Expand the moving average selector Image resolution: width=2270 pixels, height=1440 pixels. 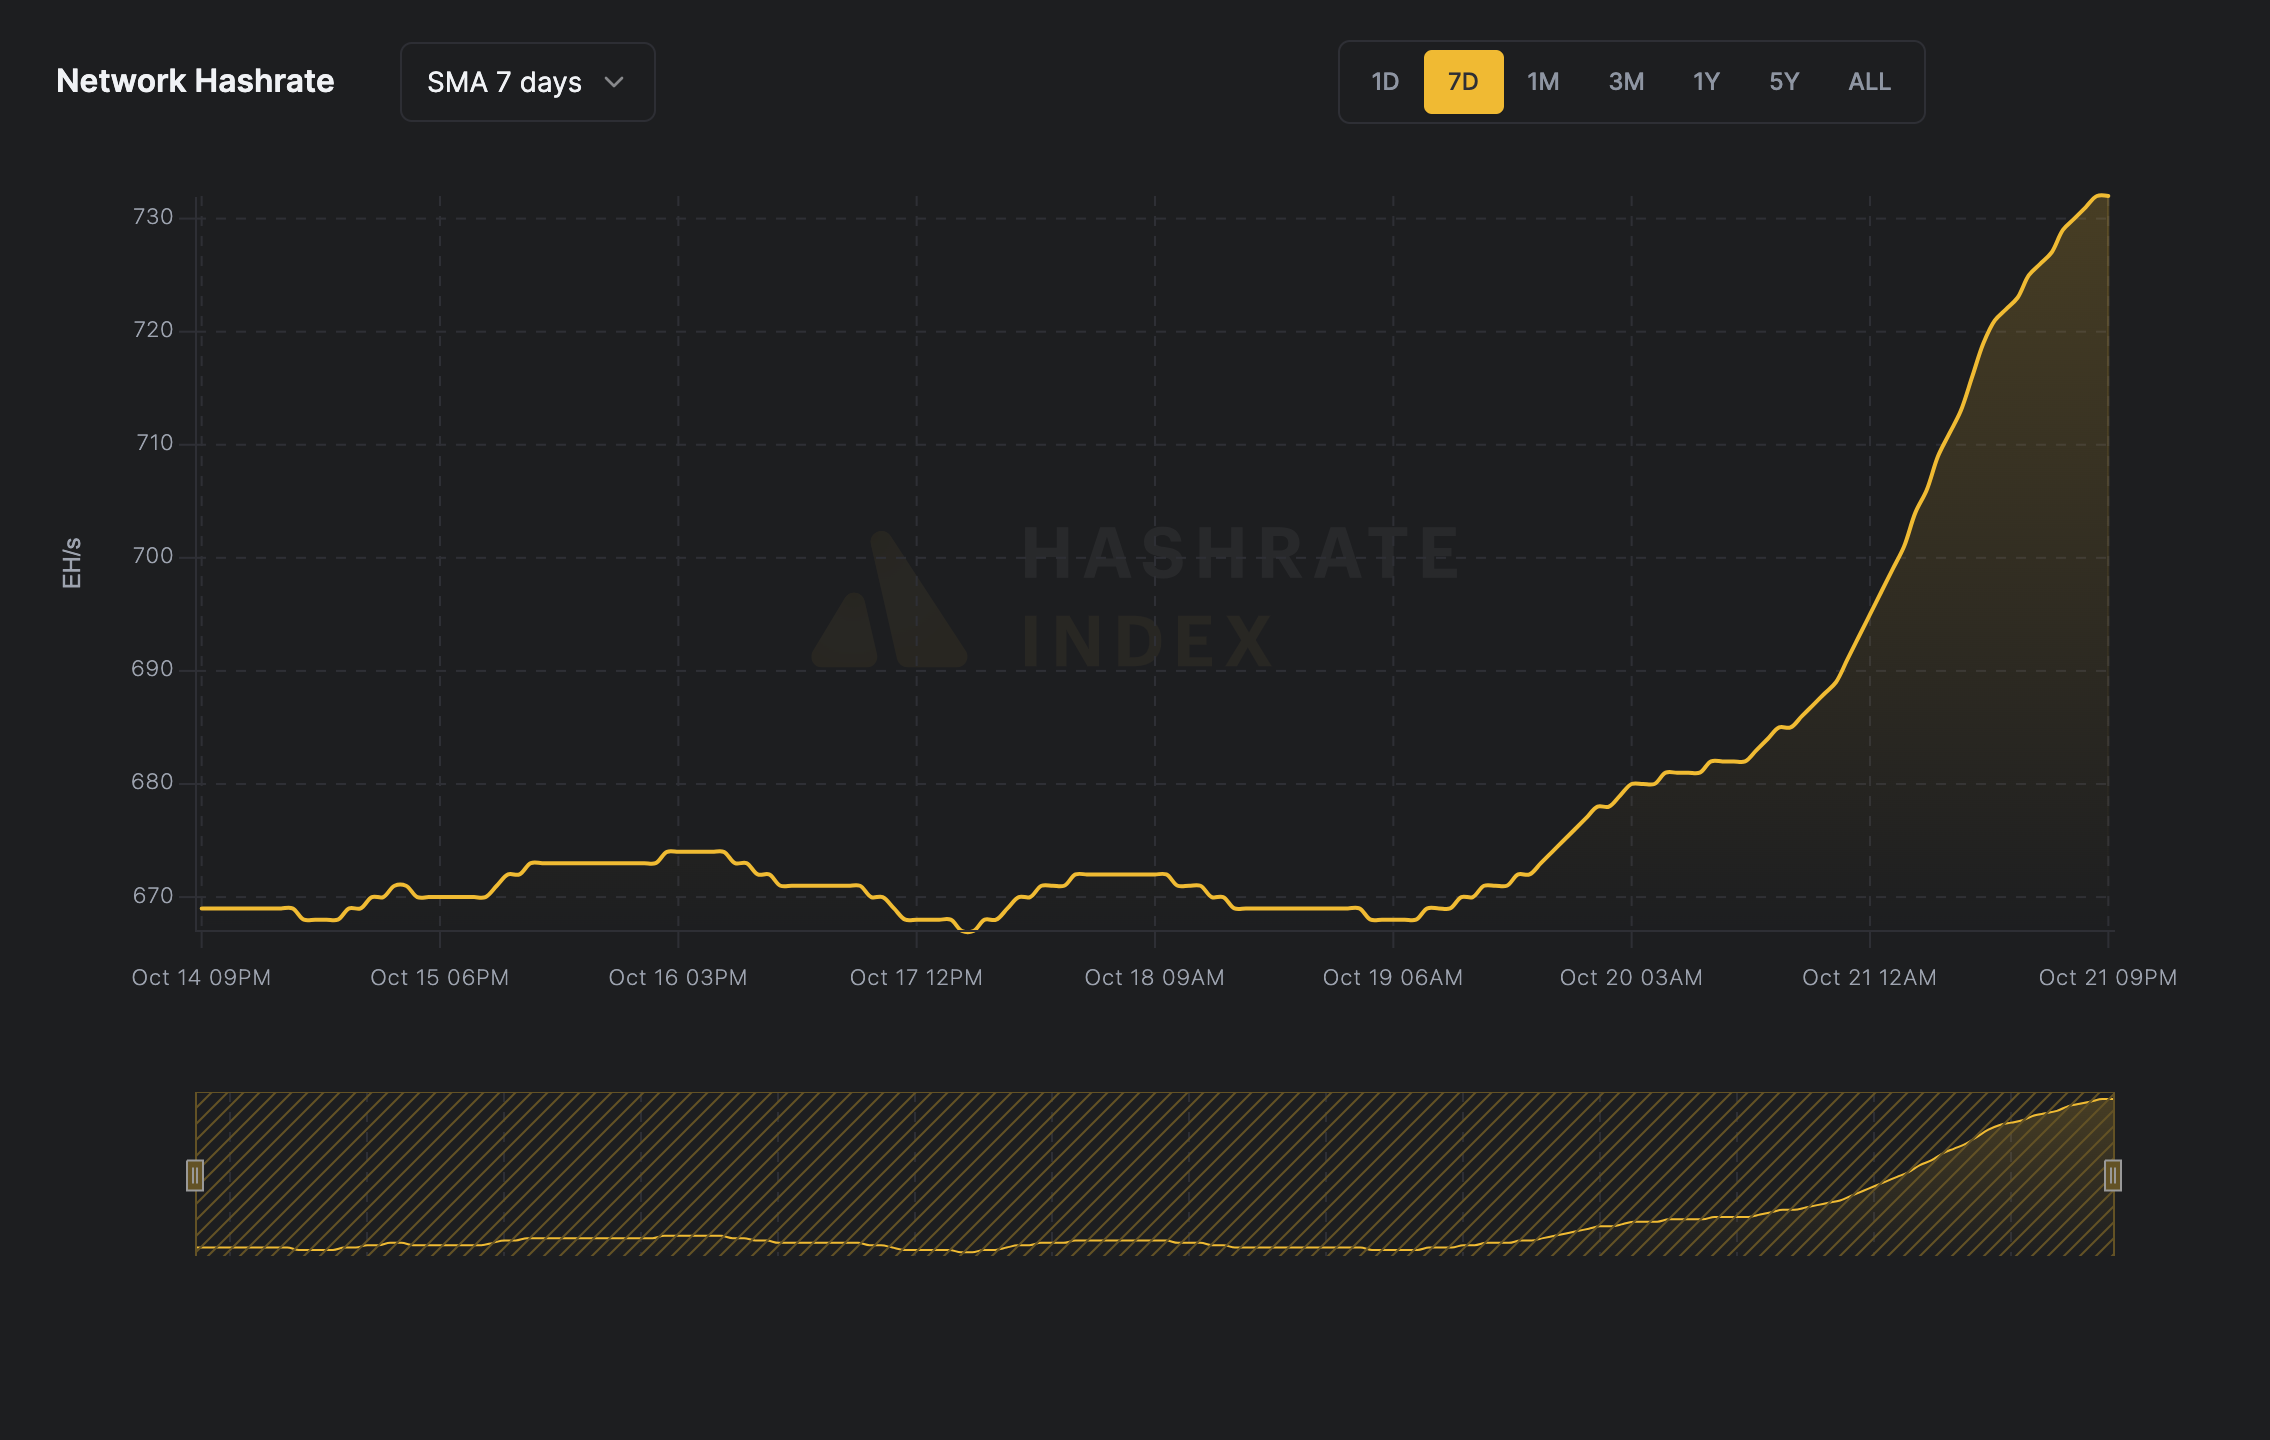point(527,82)
